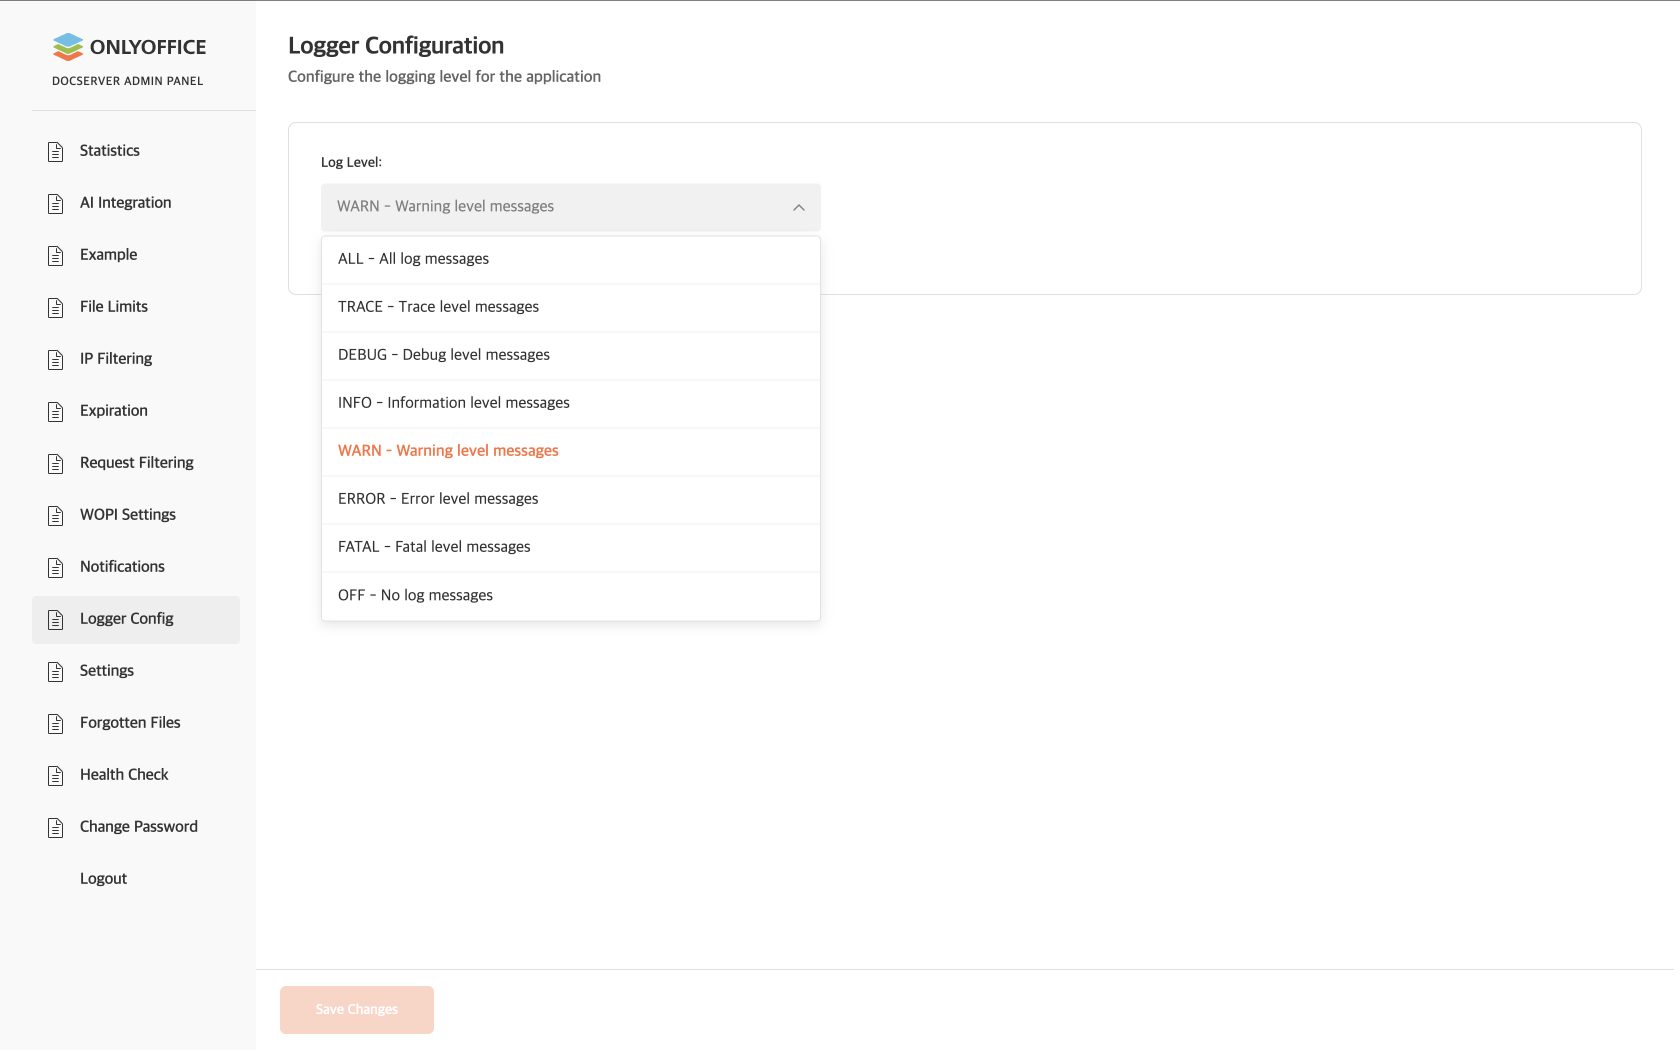Choose DEBUG - Debug level messages
The image size is (1680, 1050).
[x=443, y=355]
